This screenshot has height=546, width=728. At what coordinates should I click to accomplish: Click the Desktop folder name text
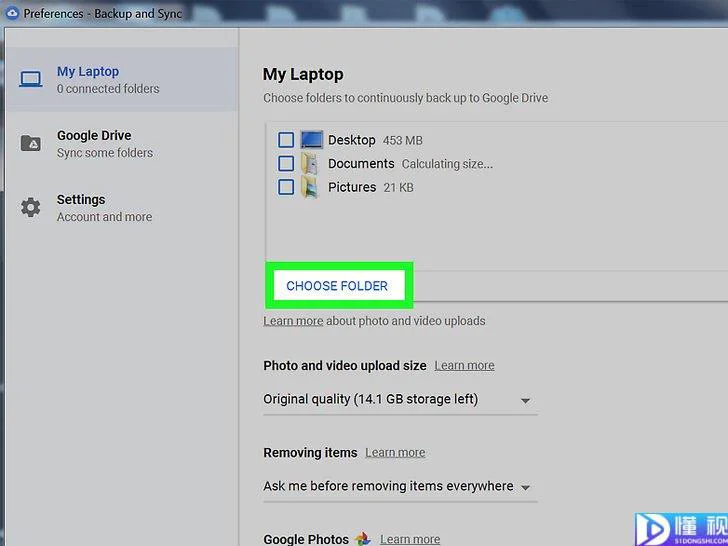coord(351,140)
